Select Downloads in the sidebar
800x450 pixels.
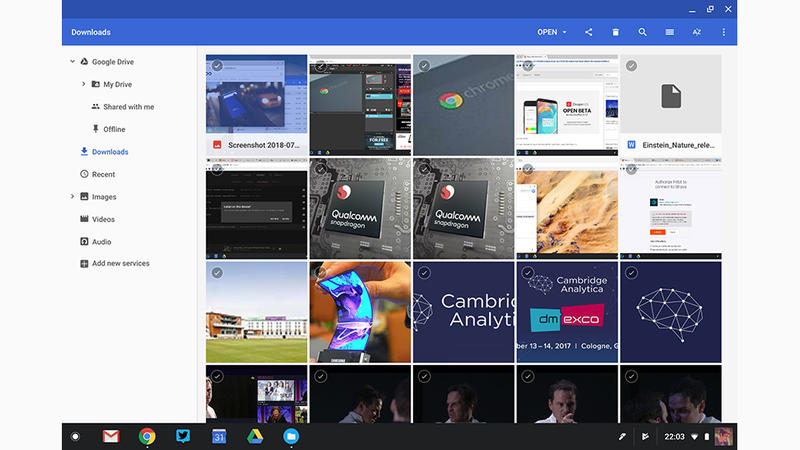click(110, 152)
